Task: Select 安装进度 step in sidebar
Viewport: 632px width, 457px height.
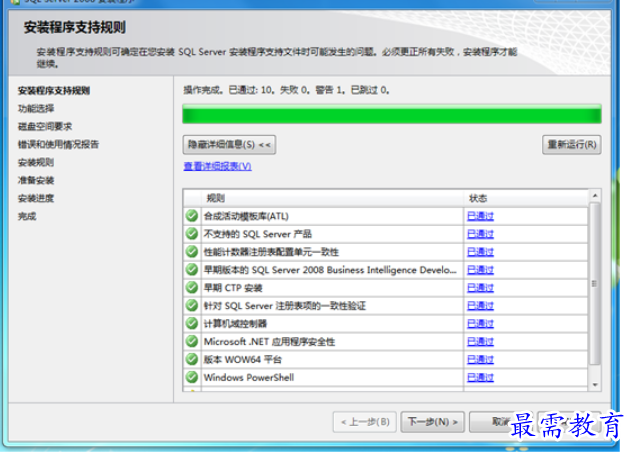Action: [36, 198]
